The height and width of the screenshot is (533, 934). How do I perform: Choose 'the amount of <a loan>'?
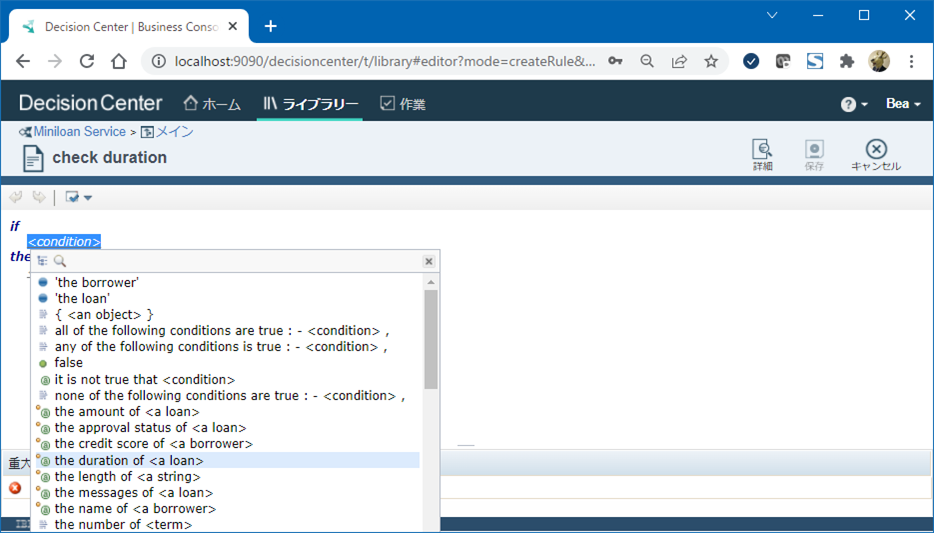tap(127, 412)
